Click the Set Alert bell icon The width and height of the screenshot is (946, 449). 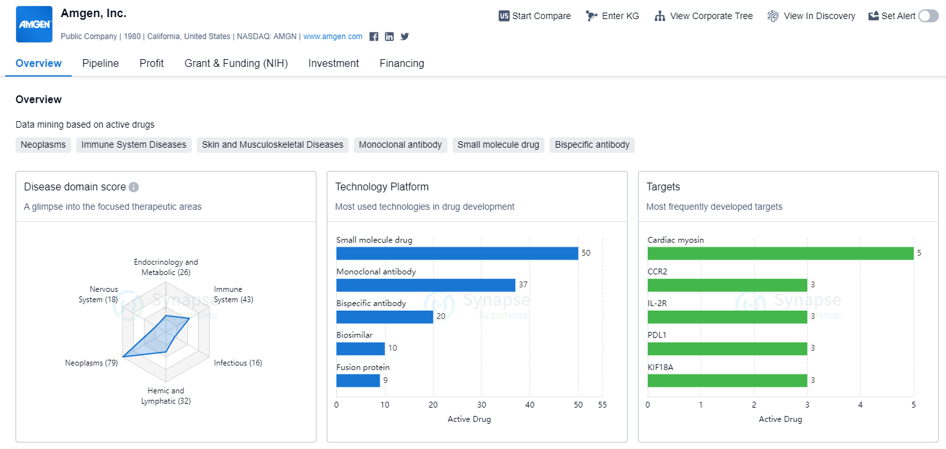873,16
